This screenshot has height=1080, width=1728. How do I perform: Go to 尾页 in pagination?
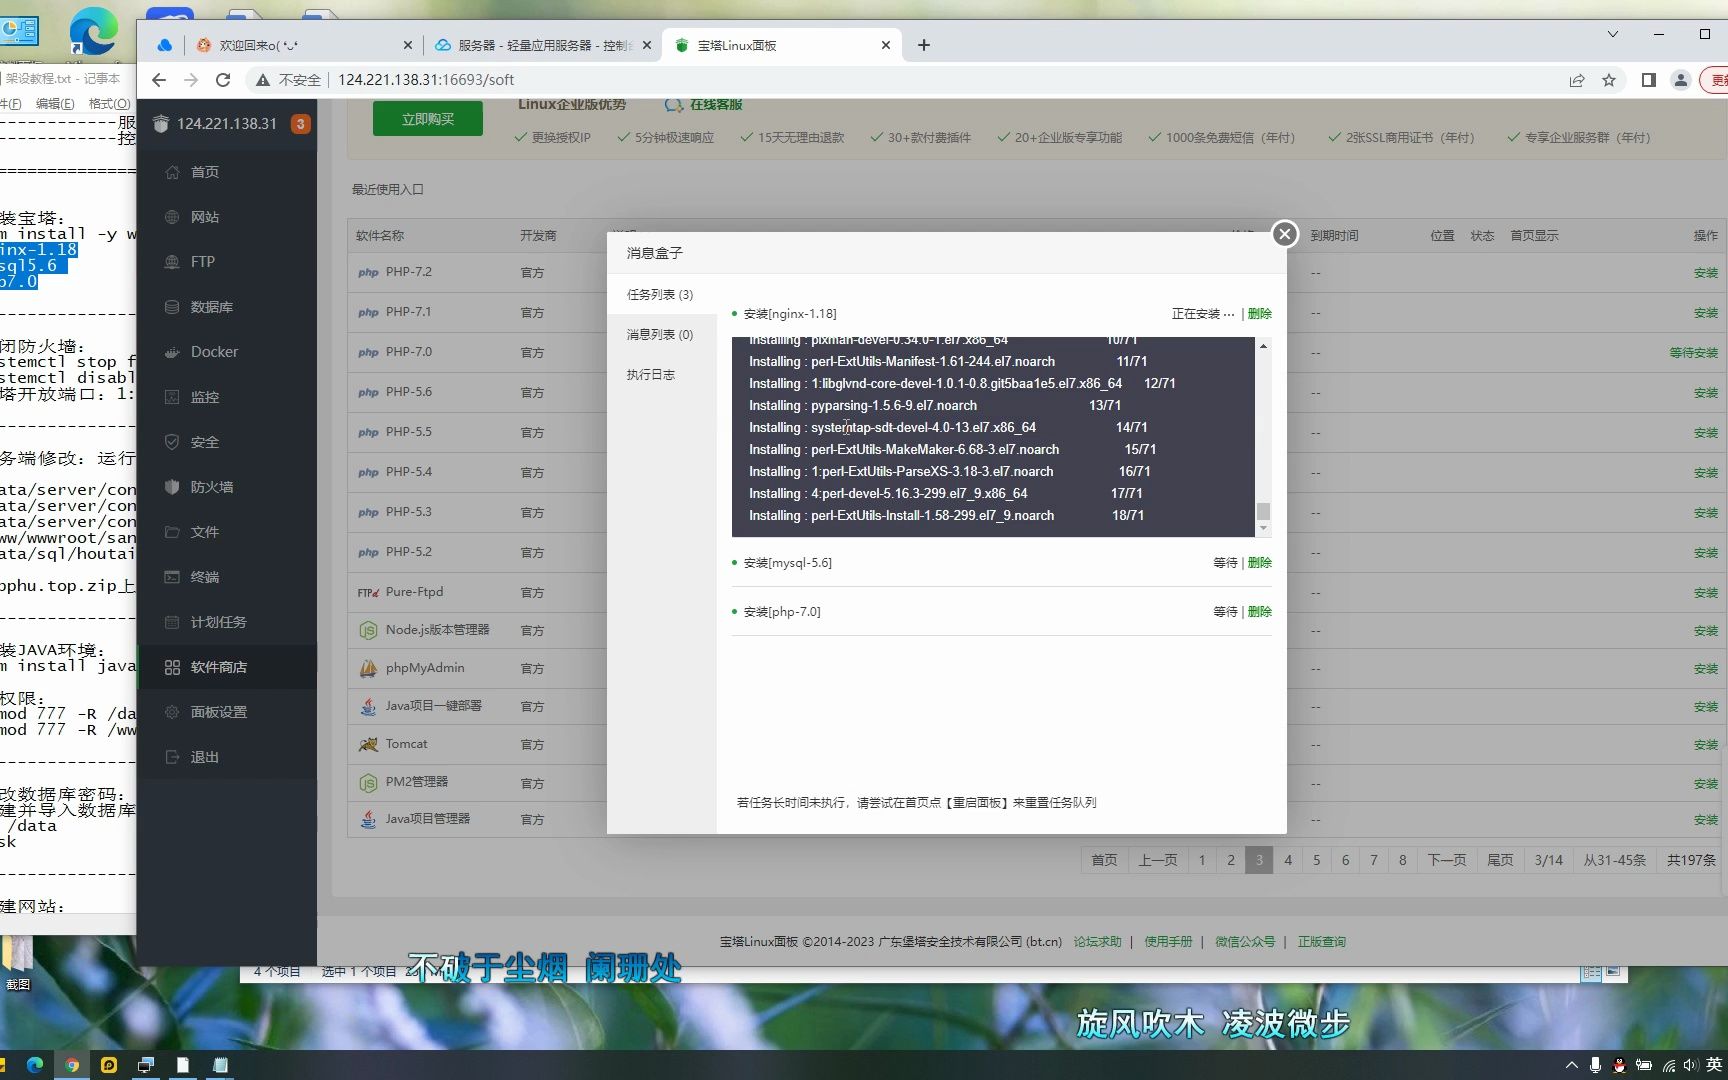(x=1500, y=860)
